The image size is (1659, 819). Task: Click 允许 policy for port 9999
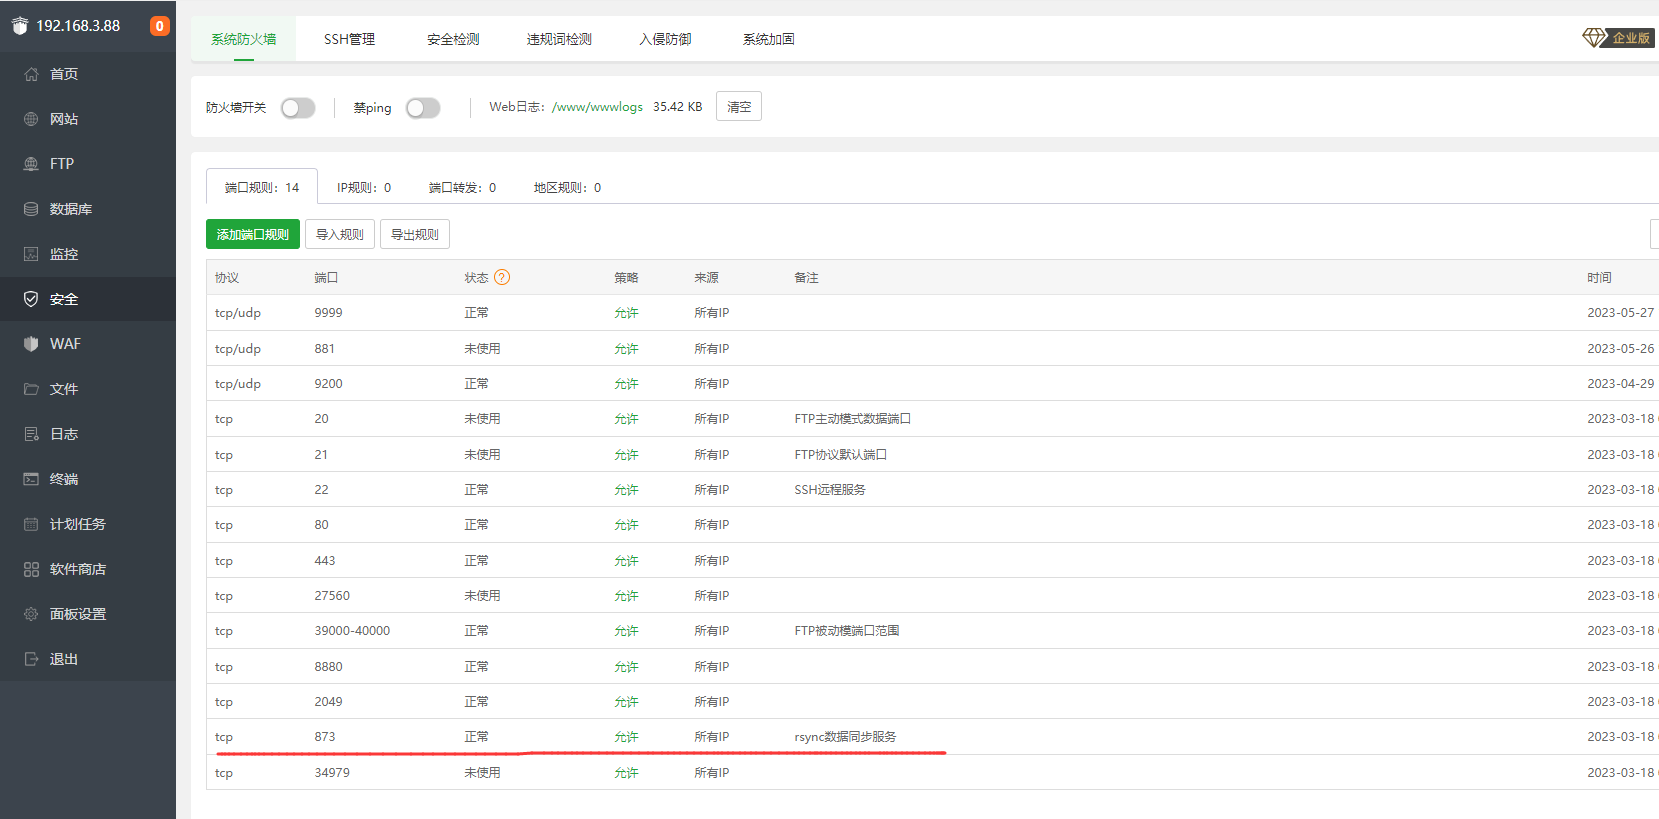626,313
